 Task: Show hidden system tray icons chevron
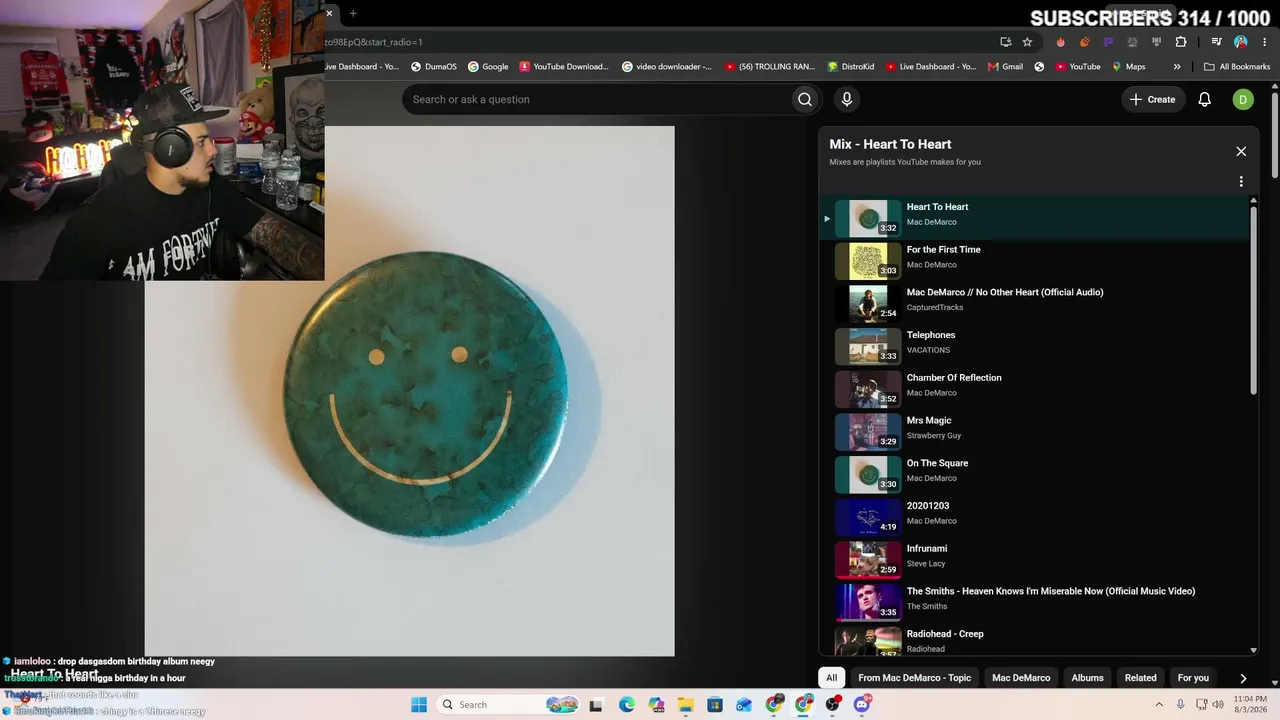click(1159, 705)
